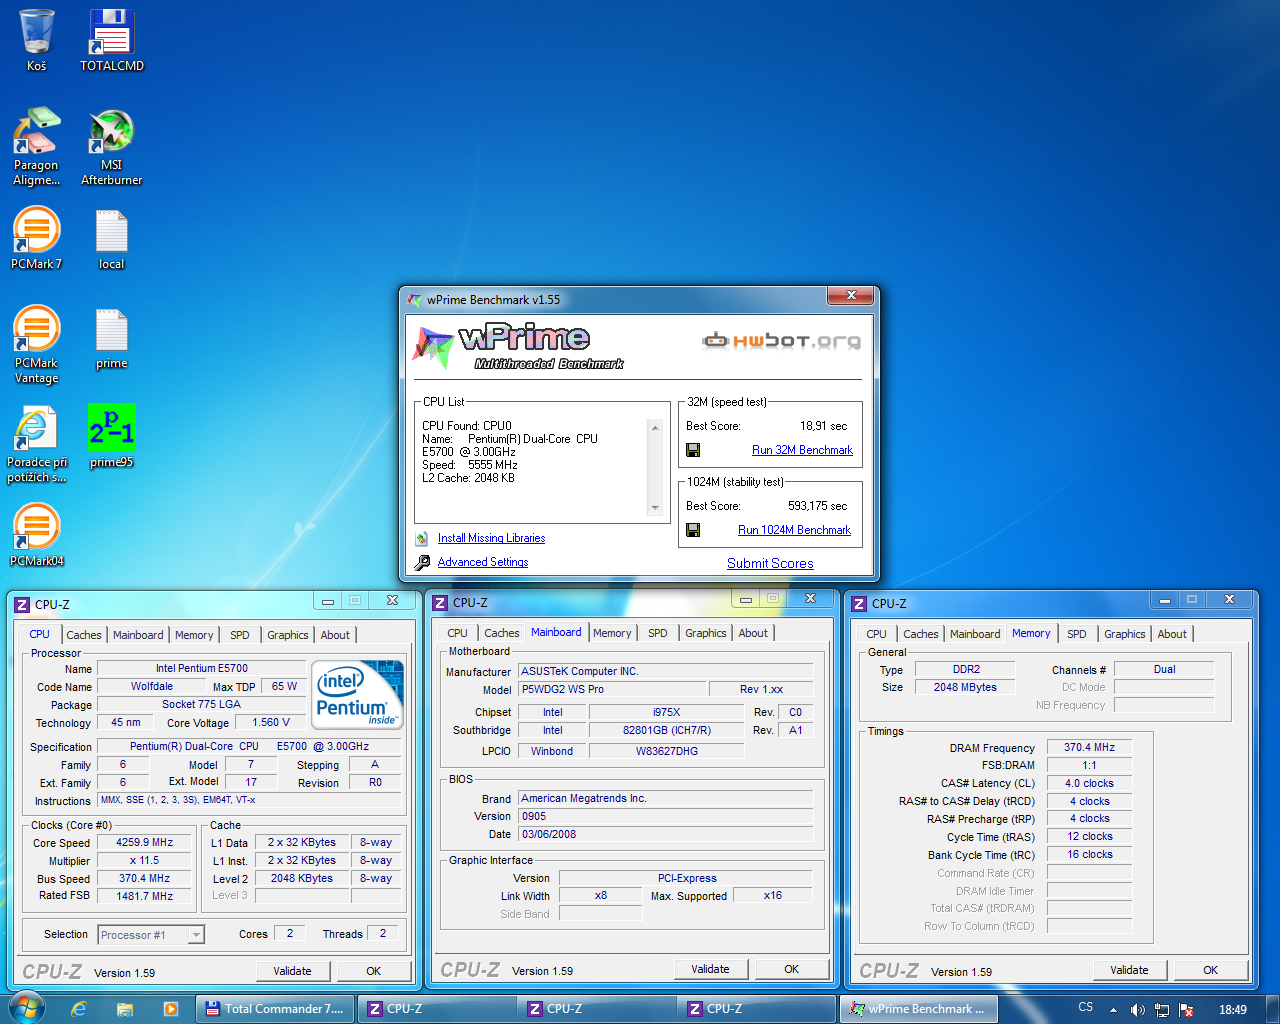Screen dimensions: 1280x1024
Task: Show hidden tray icons arrow
Action: [x=1113, y=1009]
